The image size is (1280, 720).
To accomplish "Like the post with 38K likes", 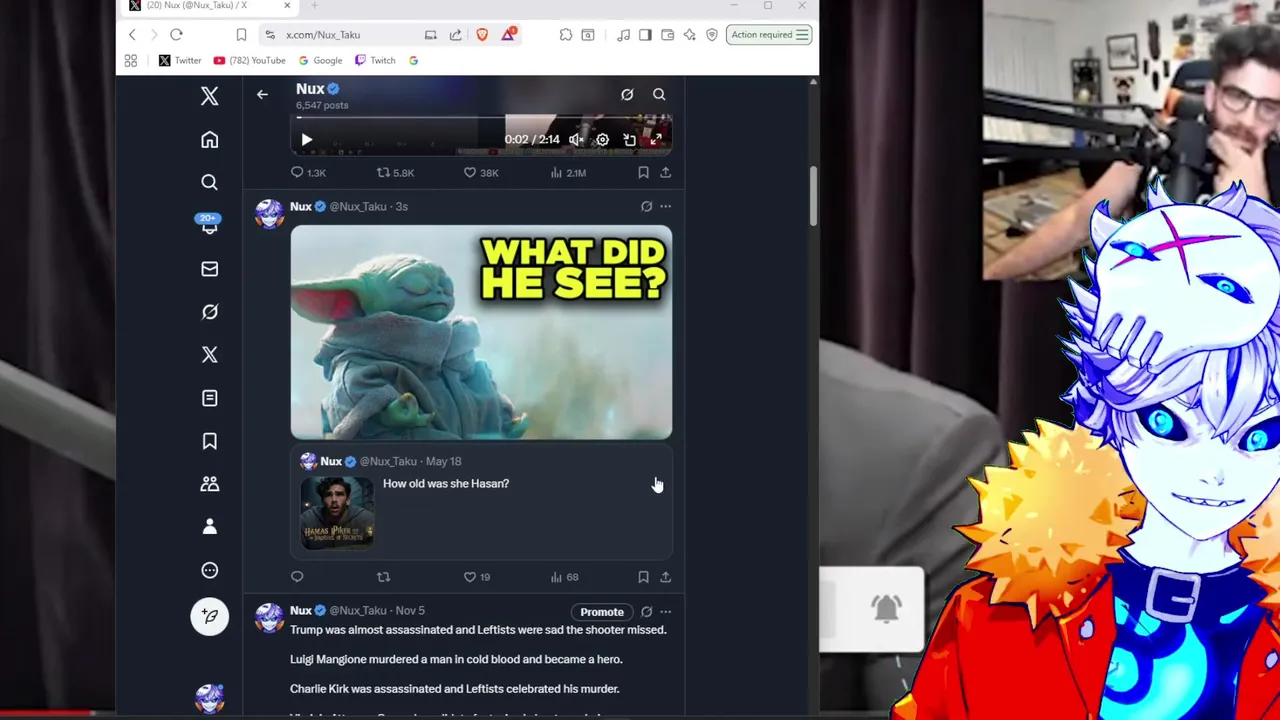I will [481, 173].
